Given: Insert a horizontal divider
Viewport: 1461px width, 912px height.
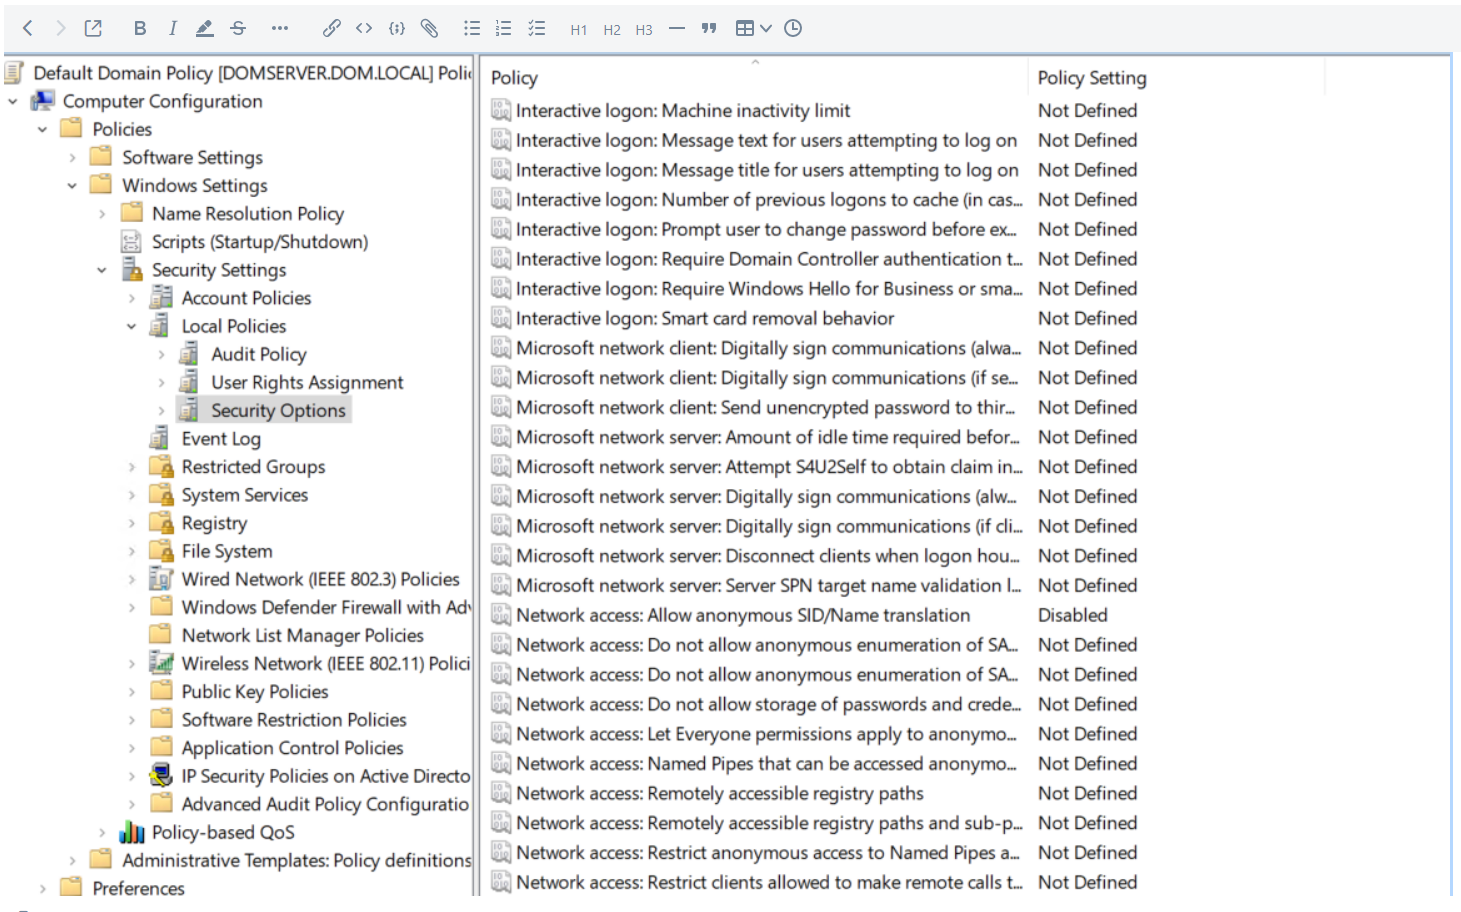Looking at the screenshot, I should tap(676, 28).
